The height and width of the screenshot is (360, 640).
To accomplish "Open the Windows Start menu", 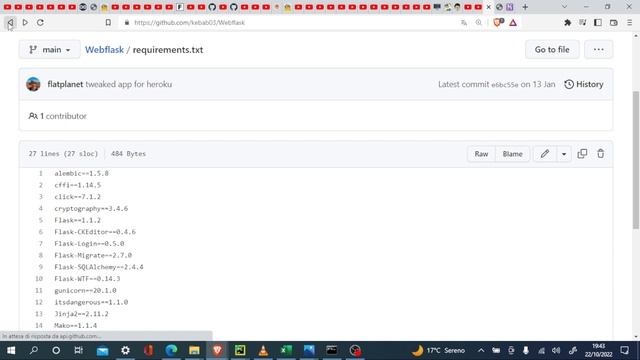I will click(11, 351).
